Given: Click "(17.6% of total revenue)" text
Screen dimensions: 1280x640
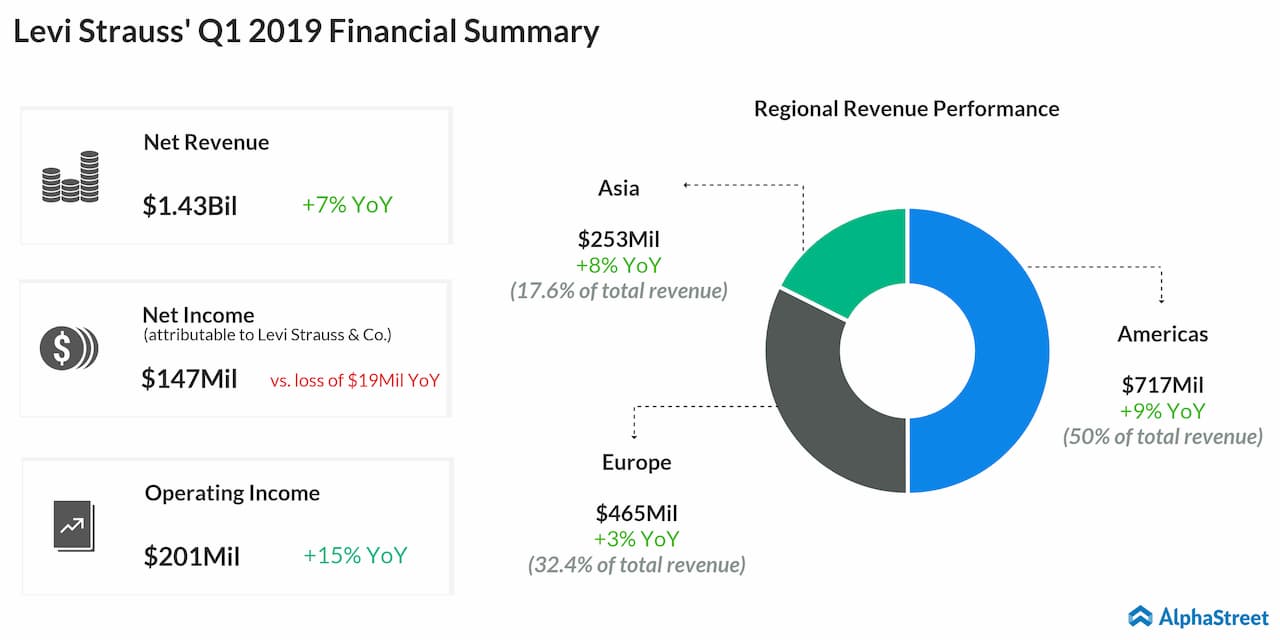Looking at the screenshot, I should [619, 291].
